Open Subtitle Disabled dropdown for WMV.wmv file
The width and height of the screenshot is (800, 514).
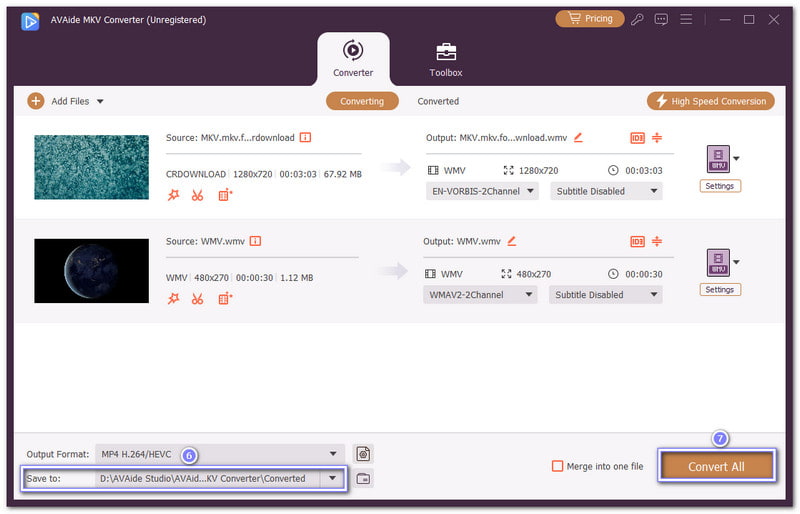click(x=606, y=295)
